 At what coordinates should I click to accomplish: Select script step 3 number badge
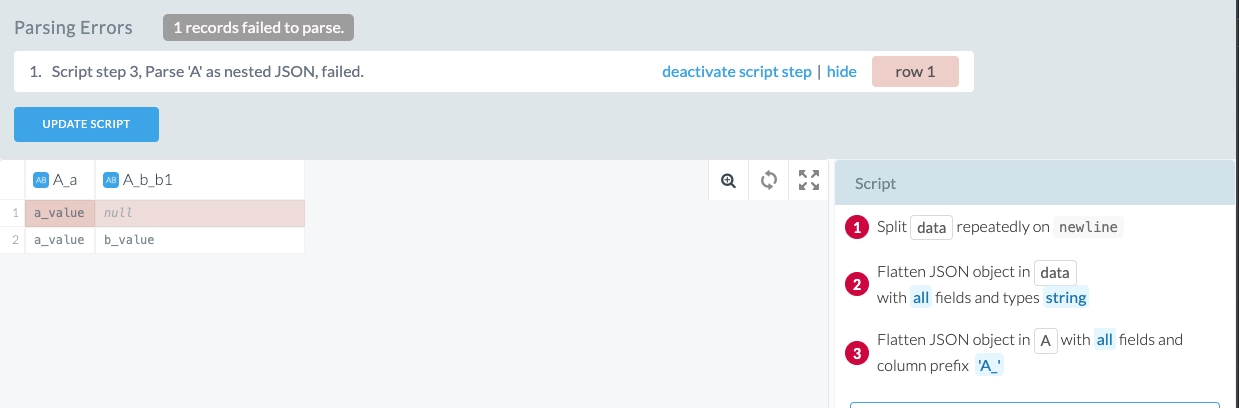(856, 353)
